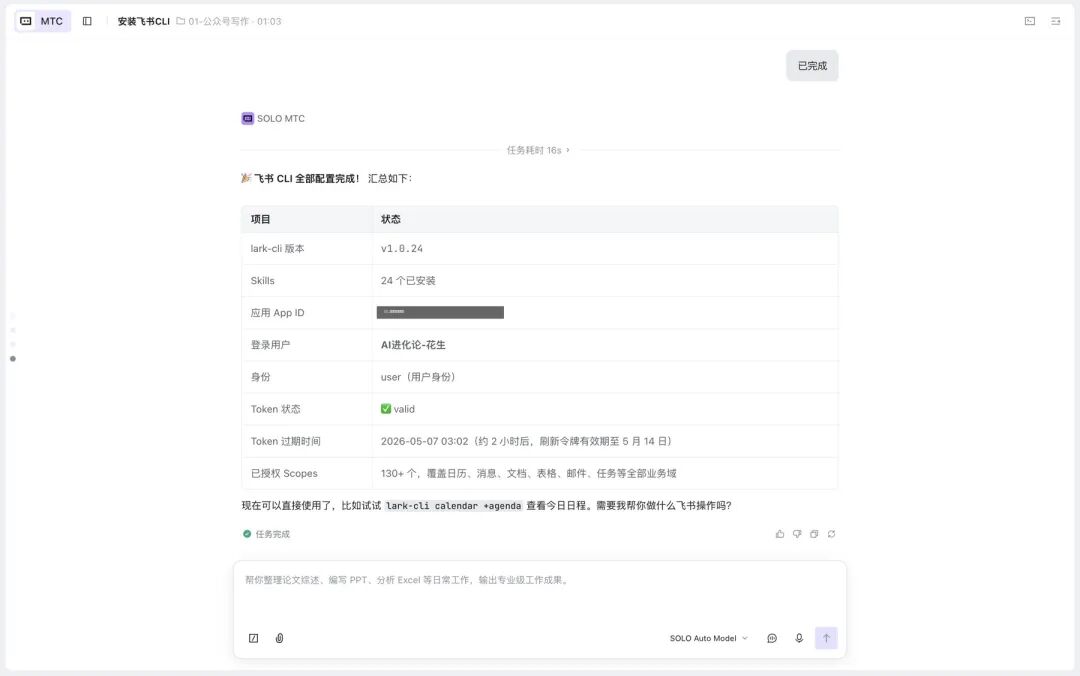Click the Skills row label
The image size is (1080, 676).
262,280
